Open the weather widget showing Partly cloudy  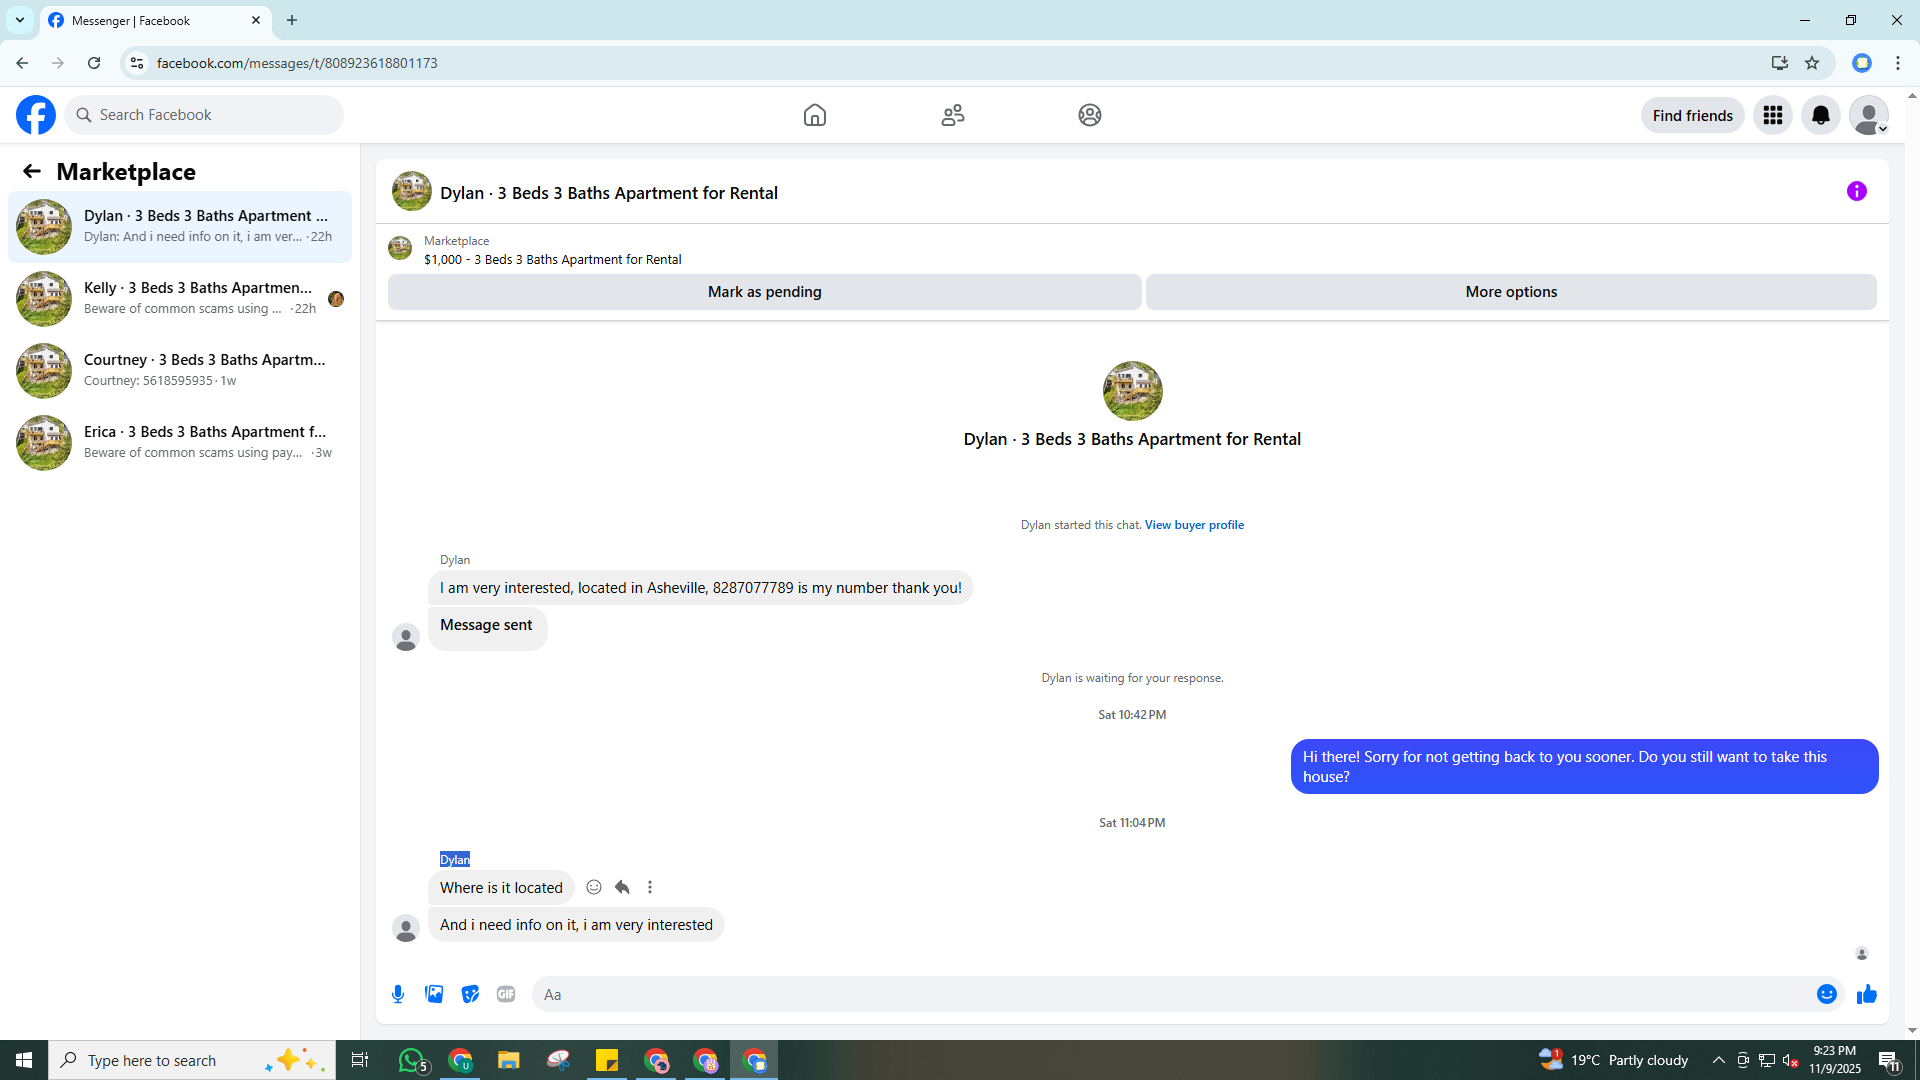tap(1614, 1060)
